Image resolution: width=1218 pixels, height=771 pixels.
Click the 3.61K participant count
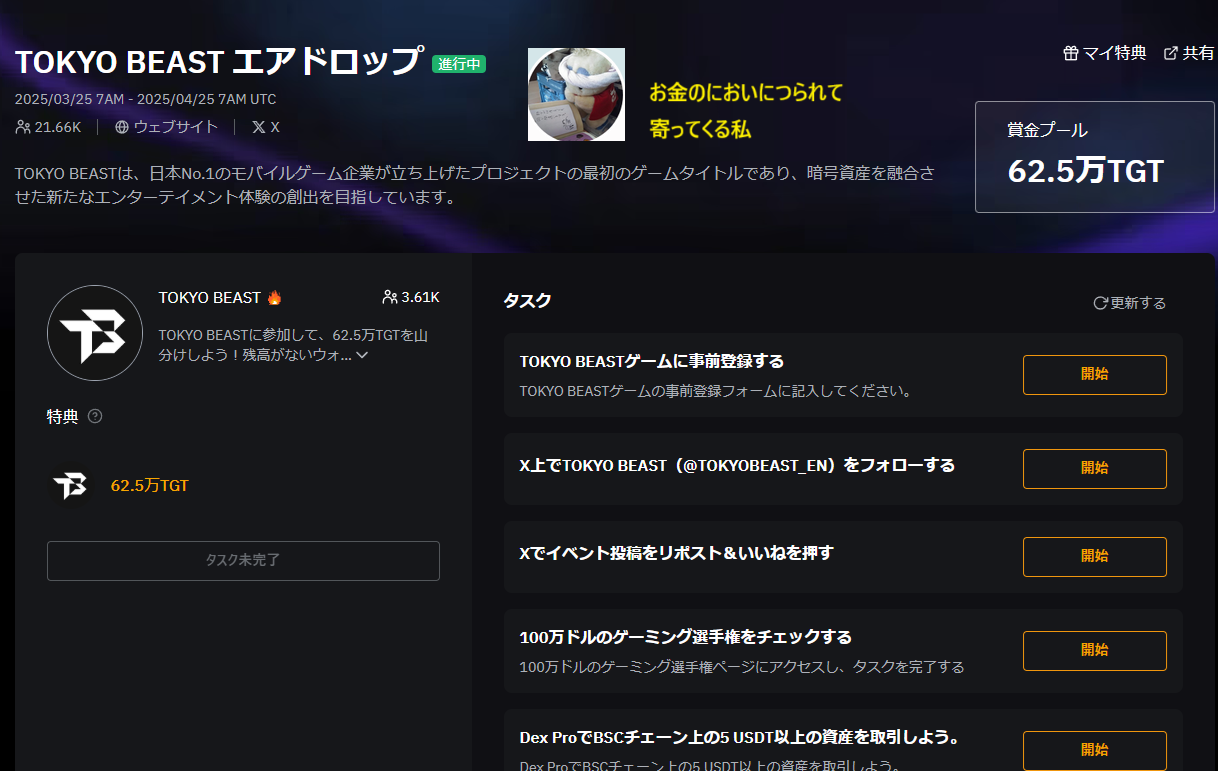411,297
